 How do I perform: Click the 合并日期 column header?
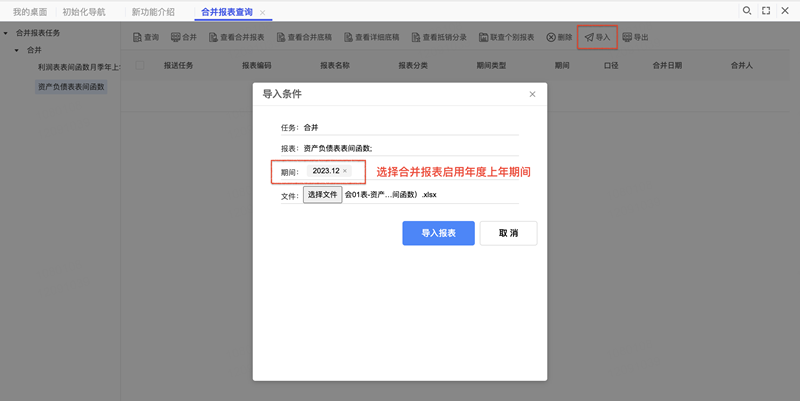coord(667,65)
